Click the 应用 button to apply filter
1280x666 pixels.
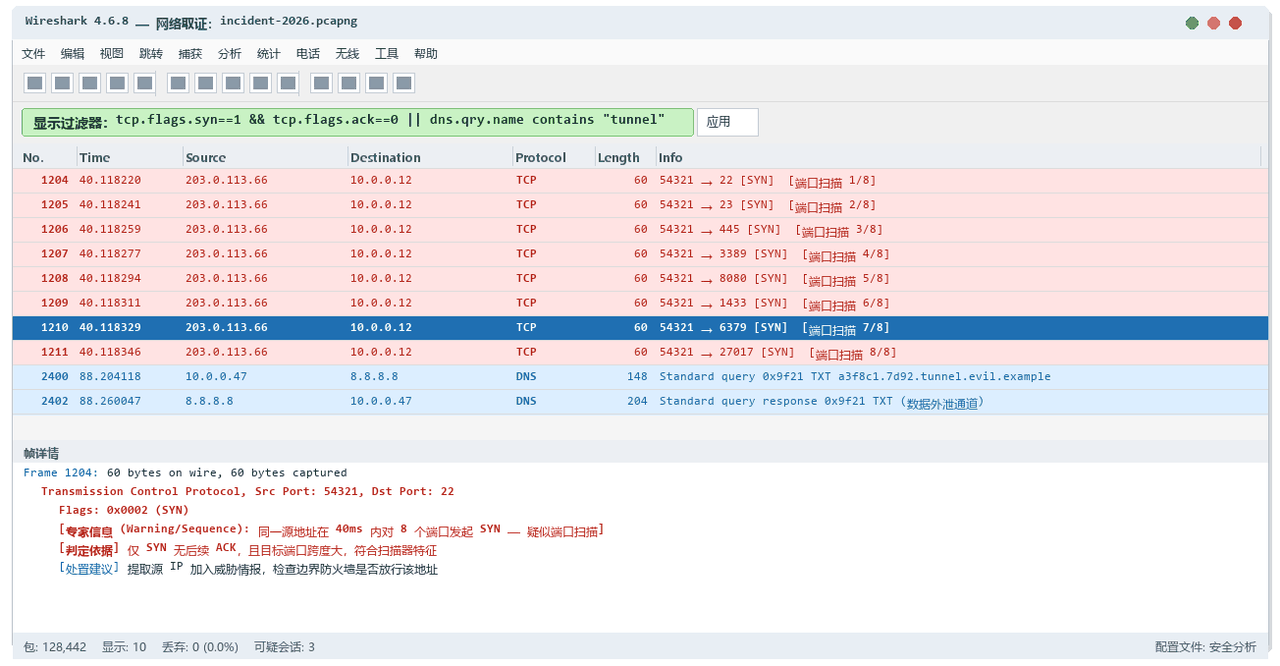pos(727,122)
